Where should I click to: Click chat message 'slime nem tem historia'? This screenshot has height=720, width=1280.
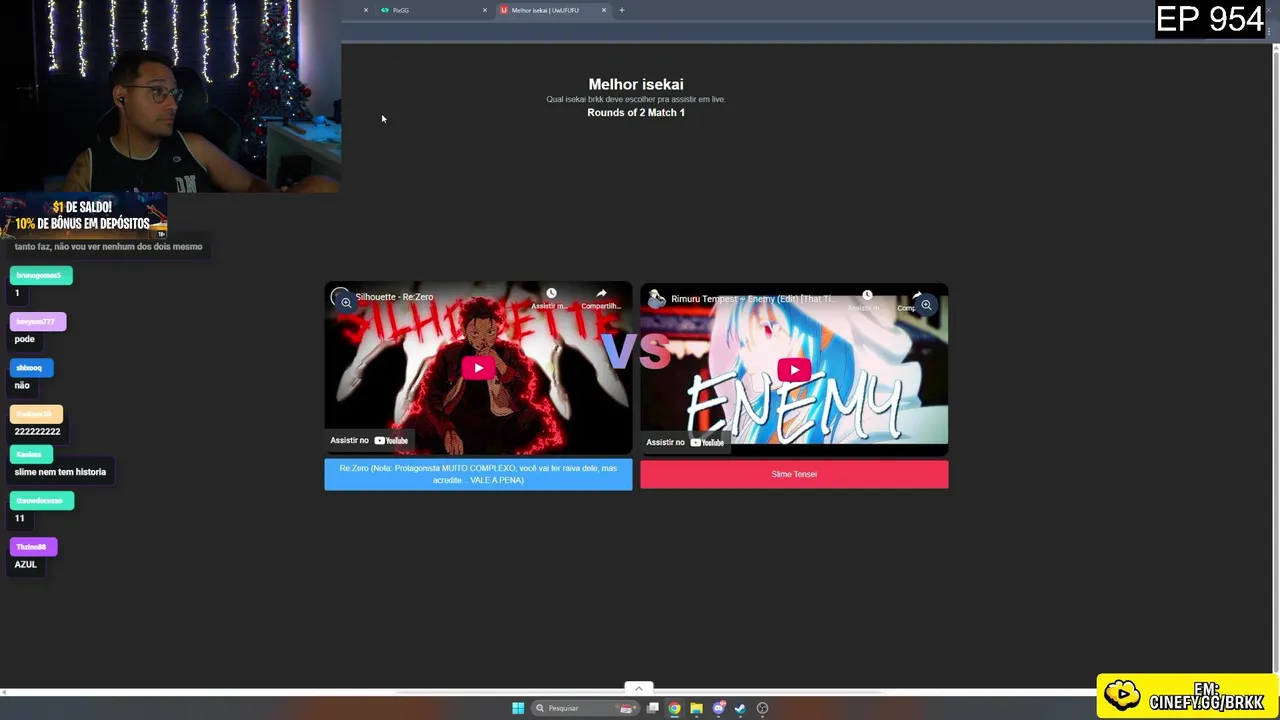click(x=60, y=472)
